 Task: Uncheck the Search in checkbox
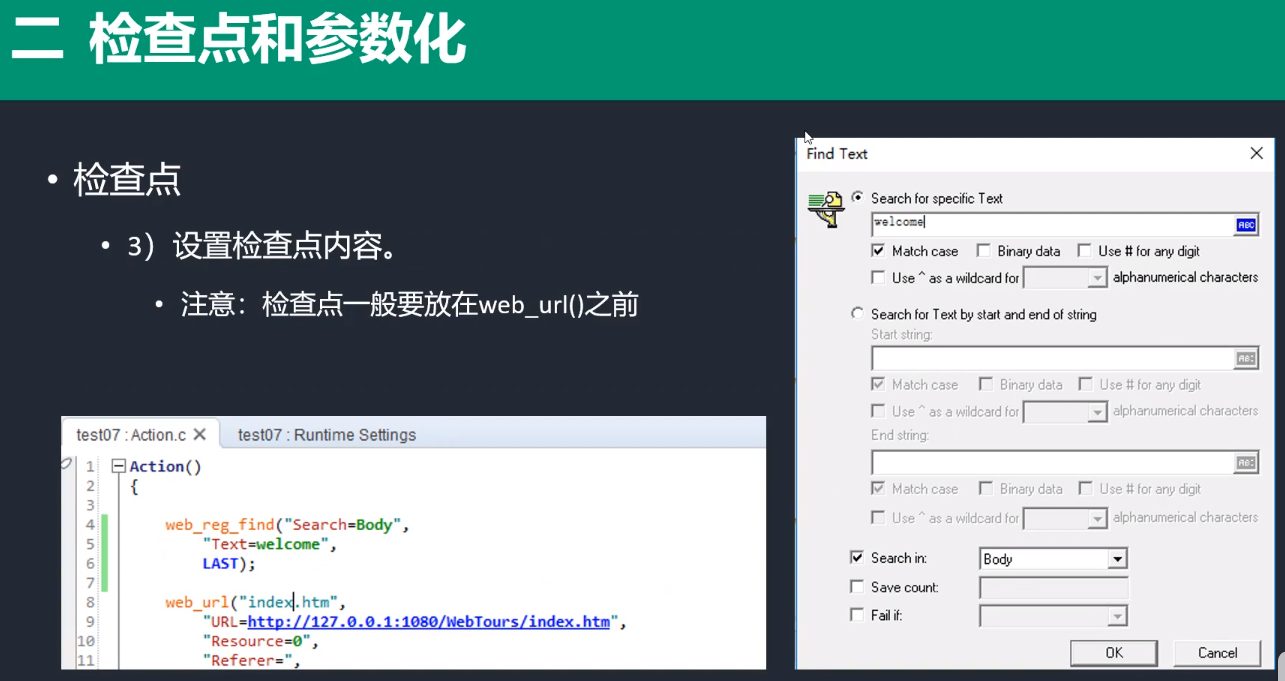[855, 557]
